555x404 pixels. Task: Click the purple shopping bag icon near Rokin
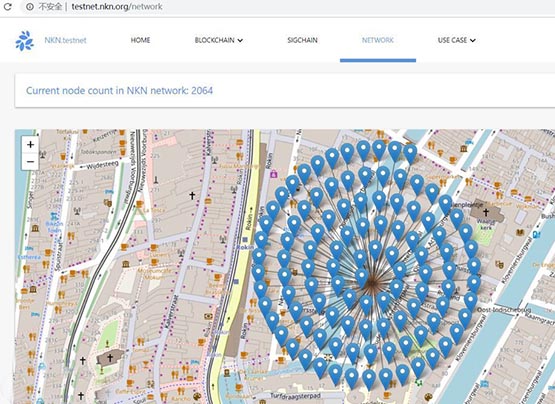pyautogui.click(x=273, y=174)
